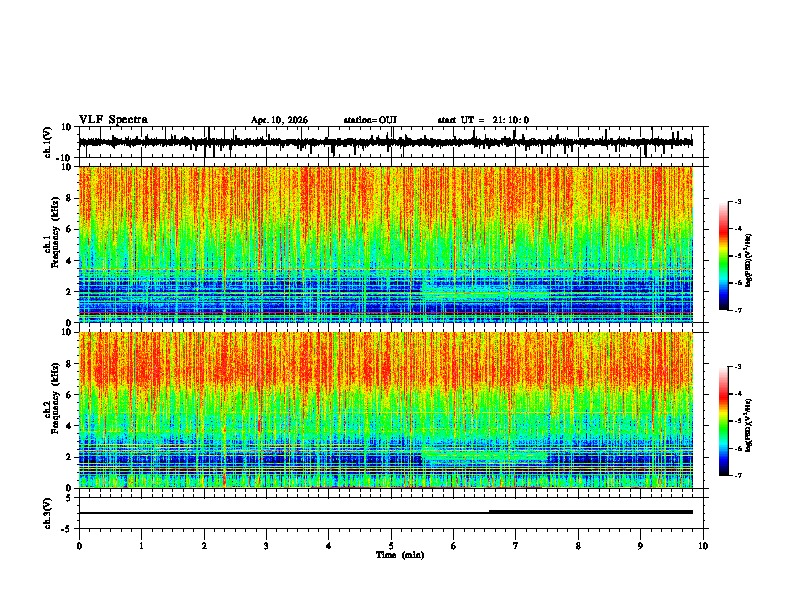Select the "start UT = 21:10:0" text
Viewport: 792px width, 612px height.
pos(483,120)
